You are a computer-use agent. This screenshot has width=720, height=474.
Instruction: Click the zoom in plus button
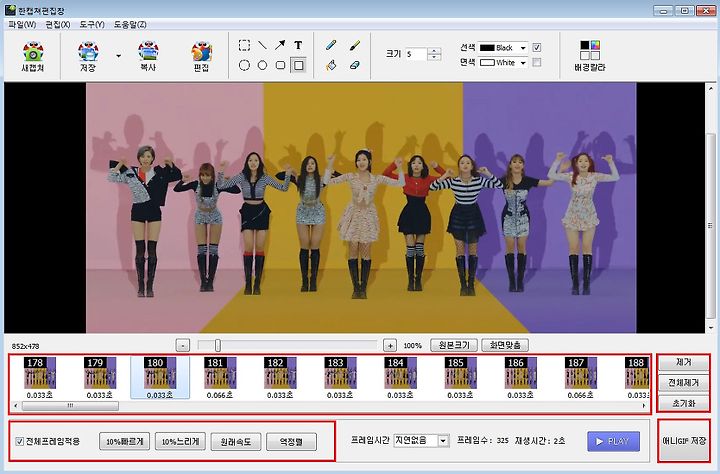(390, 345)
